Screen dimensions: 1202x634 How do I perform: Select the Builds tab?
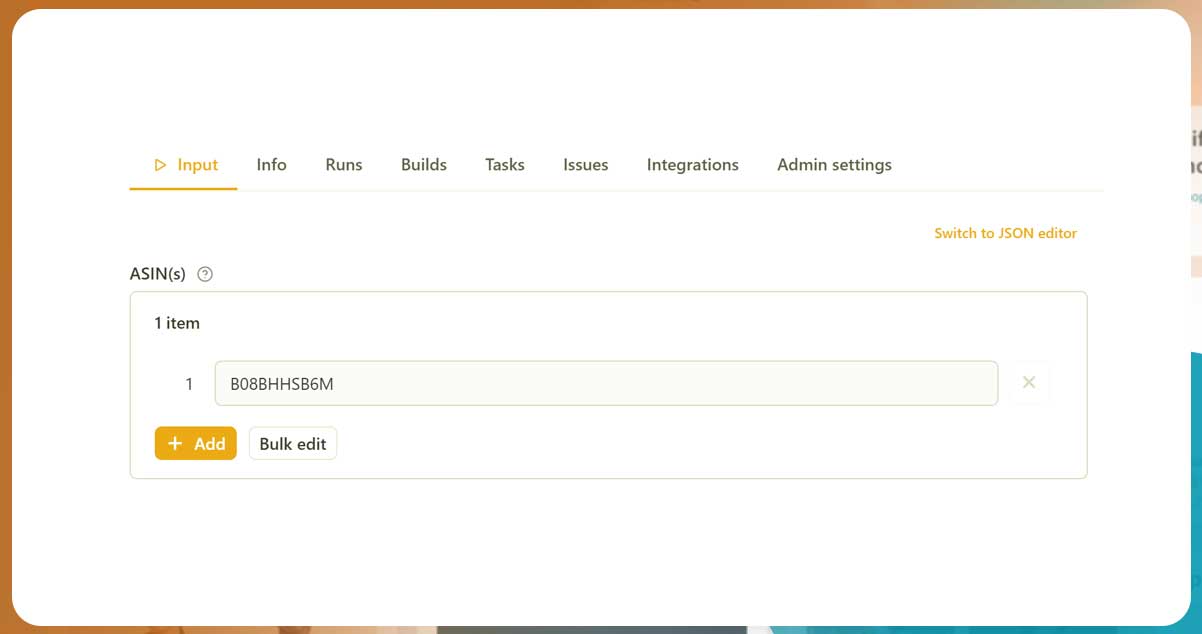click(423, 164)
